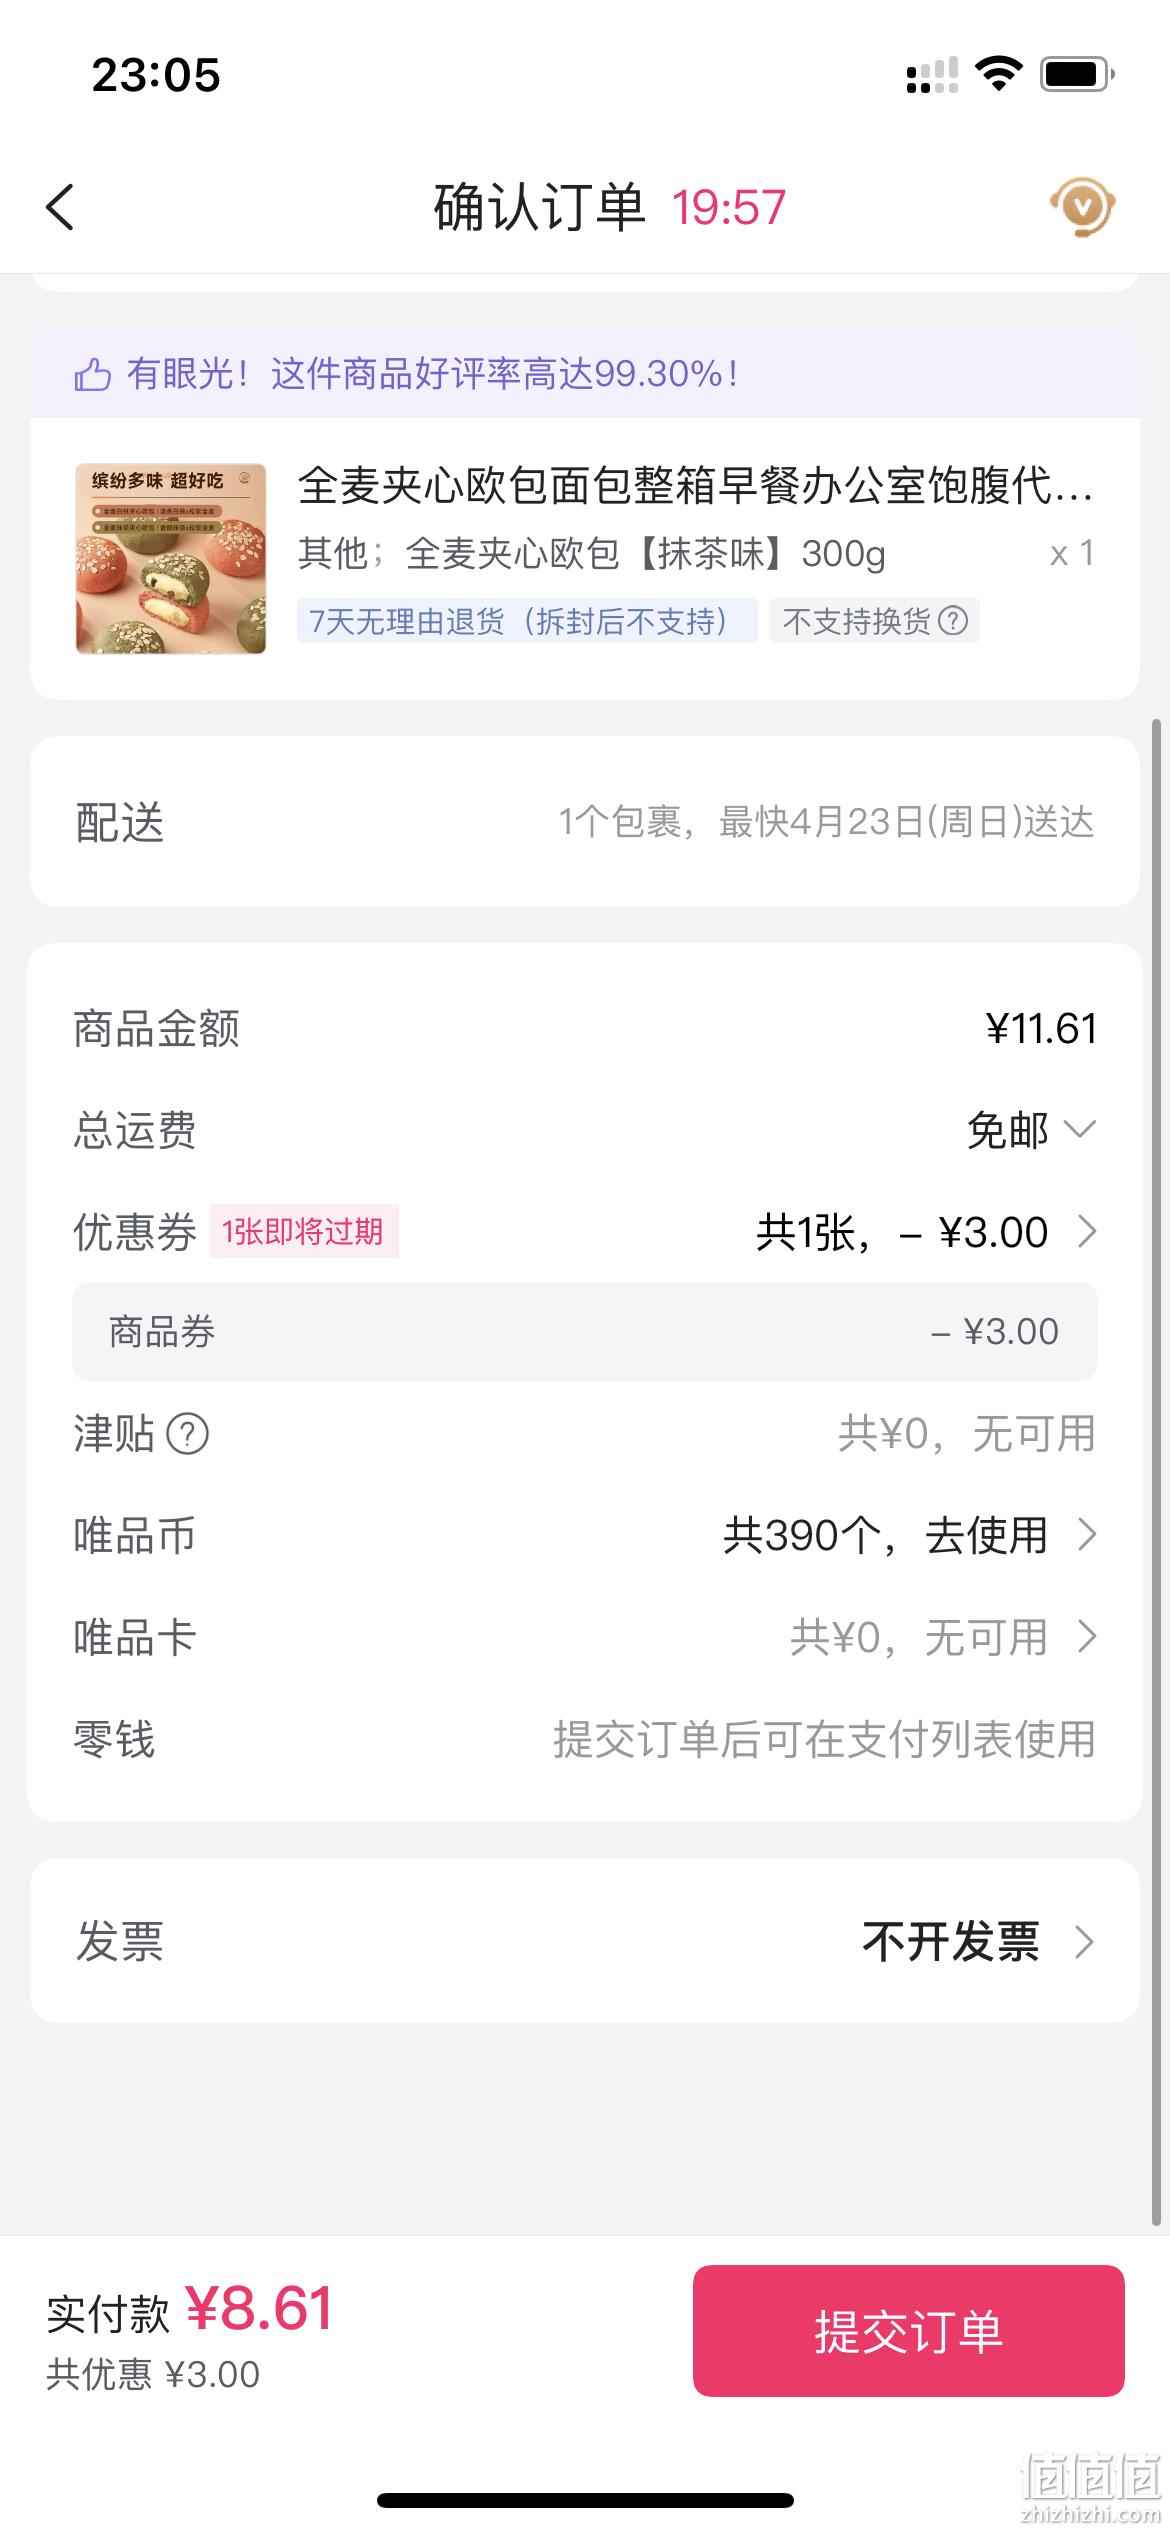
Task: Tap the 1张即将过期 coupon tag
Action: [303, 1231]
